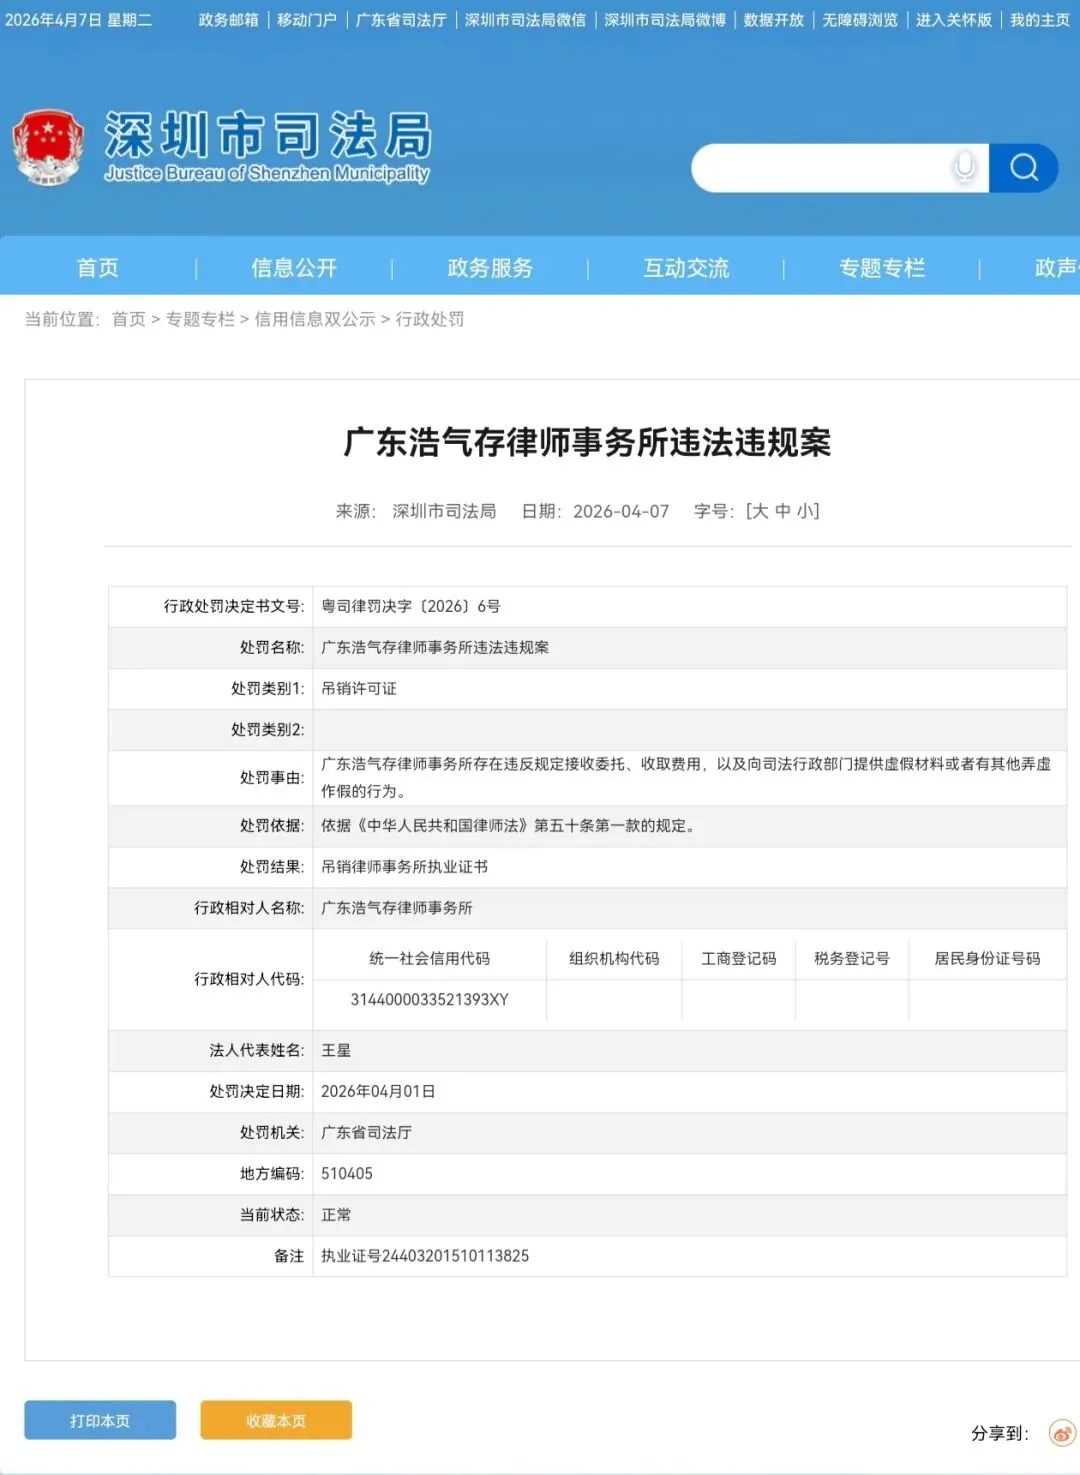This screenshot has height=1475, width=1080.
Task: Share to Weibo icon
Action: [1062, 1433]
